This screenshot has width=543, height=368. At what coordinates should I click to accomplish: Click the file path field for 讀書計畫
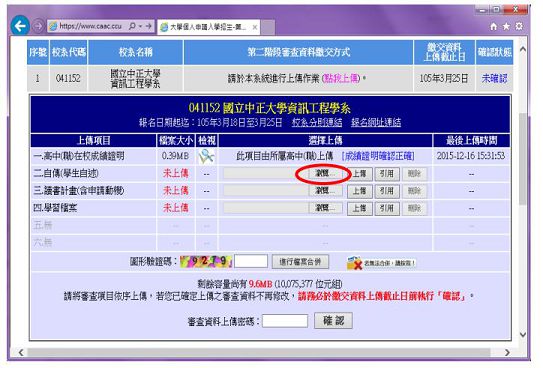(x=266, y=191)
